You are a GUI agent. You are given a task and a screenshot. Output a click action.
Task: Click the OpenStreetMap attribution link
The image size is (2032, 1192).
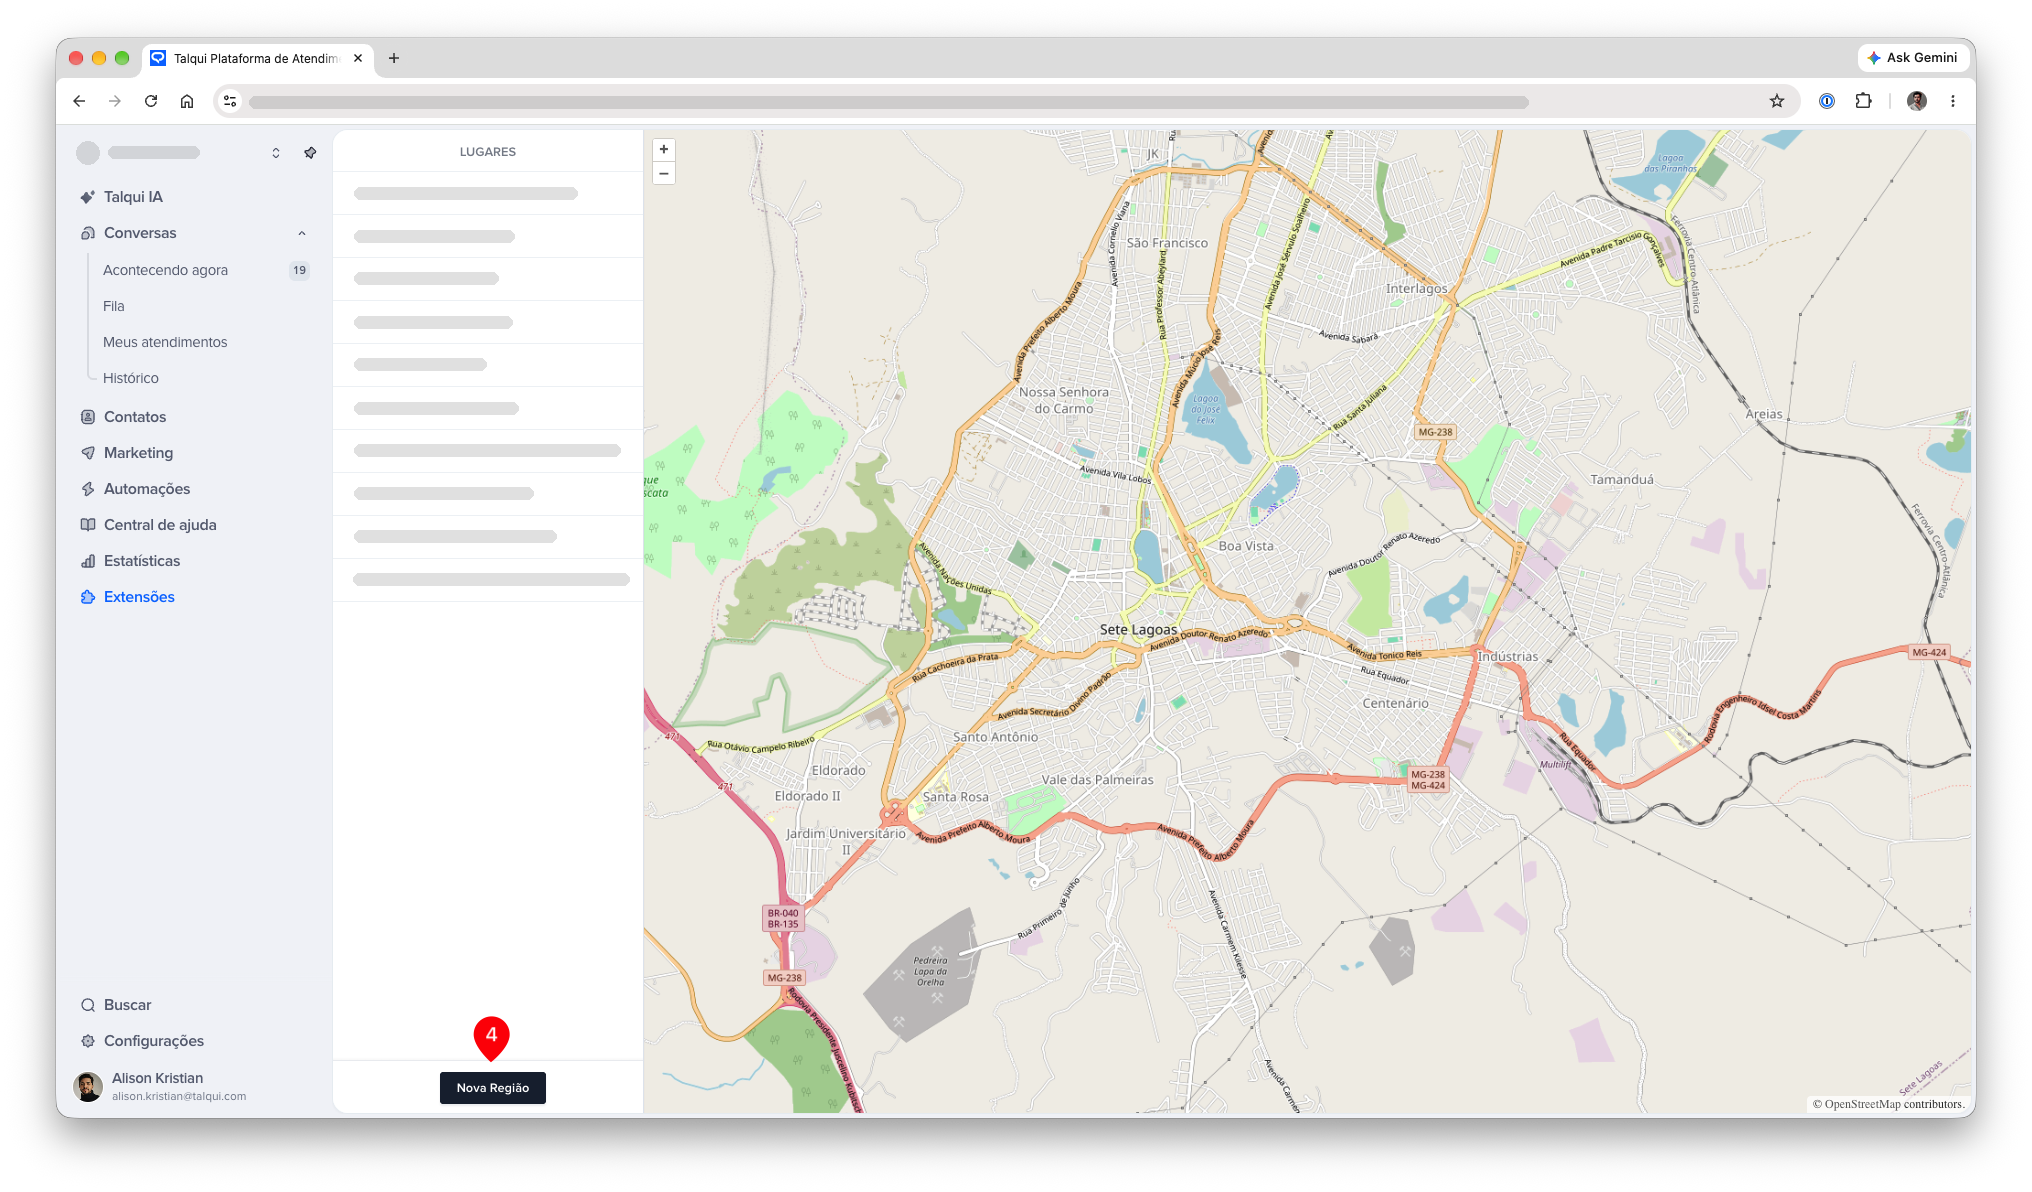(x=1862, y=1104)
